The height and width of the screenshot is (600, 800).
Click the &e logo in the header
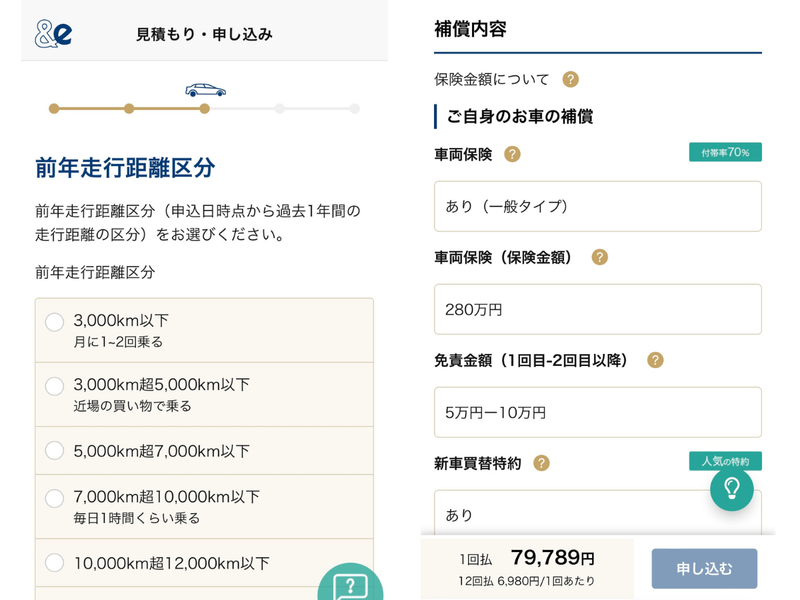(x=53, y=34)
